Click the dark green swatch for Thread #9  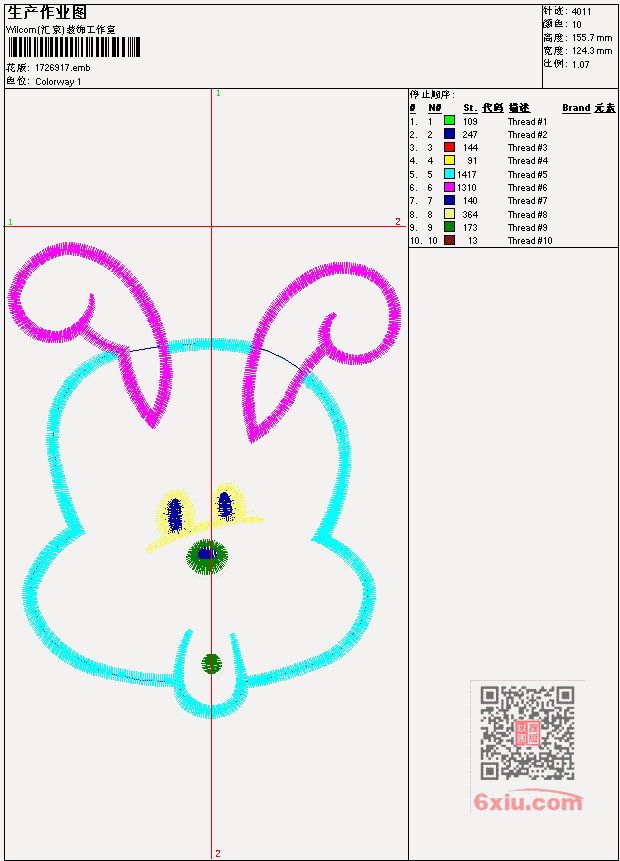[449, 227]
